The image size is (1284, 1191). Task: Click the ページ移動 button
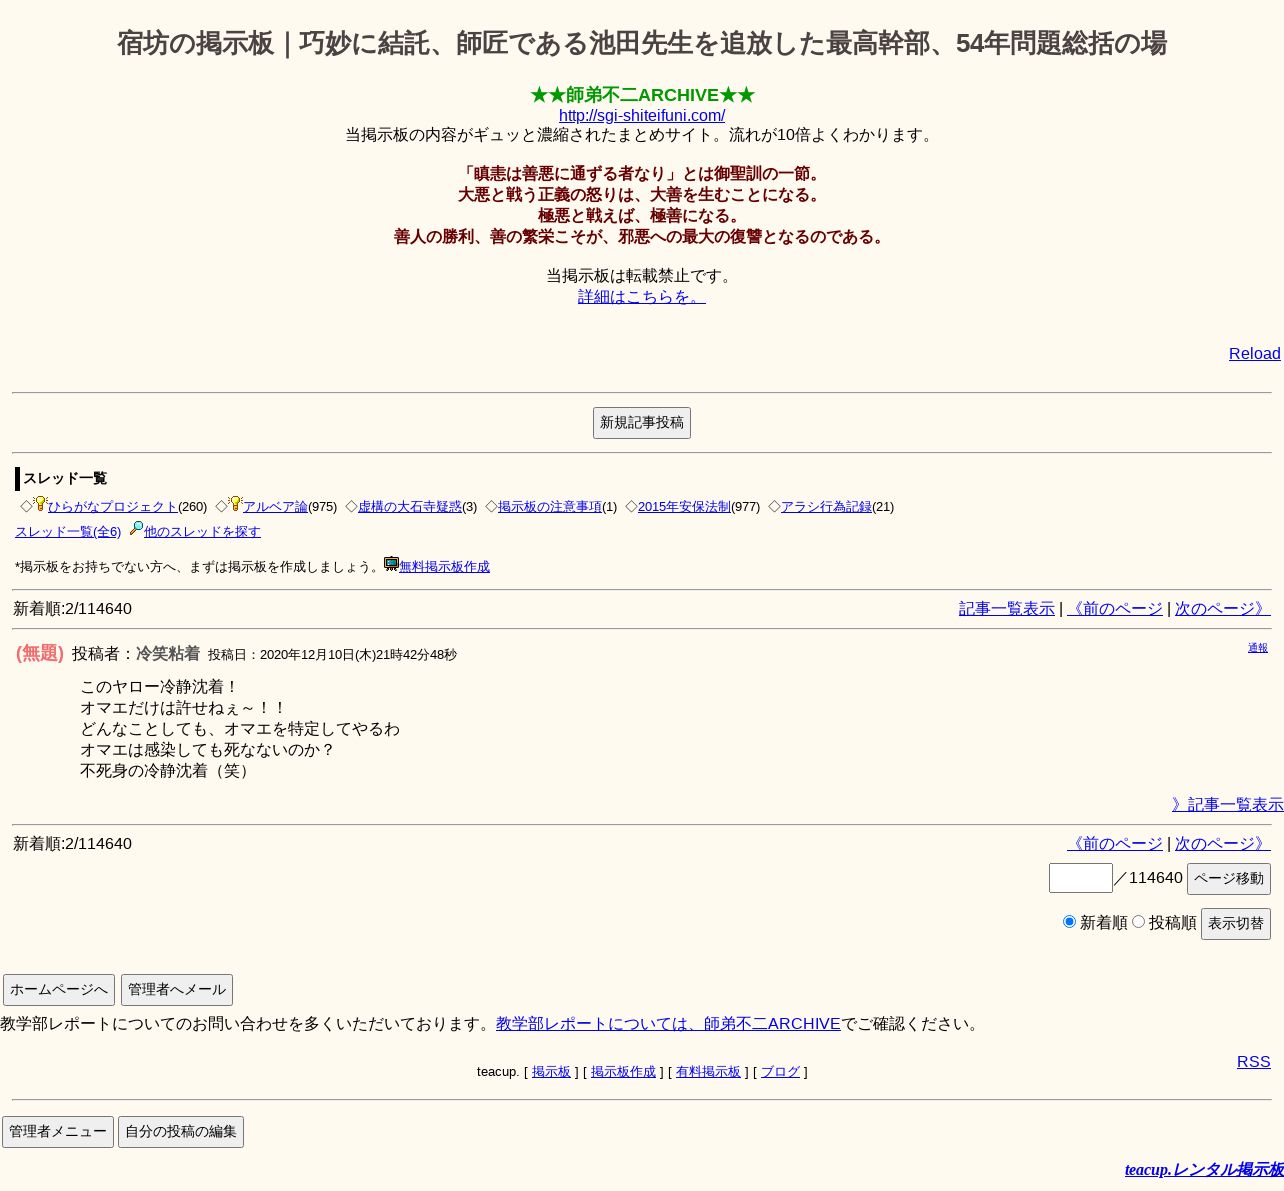tap(1229, 879)
